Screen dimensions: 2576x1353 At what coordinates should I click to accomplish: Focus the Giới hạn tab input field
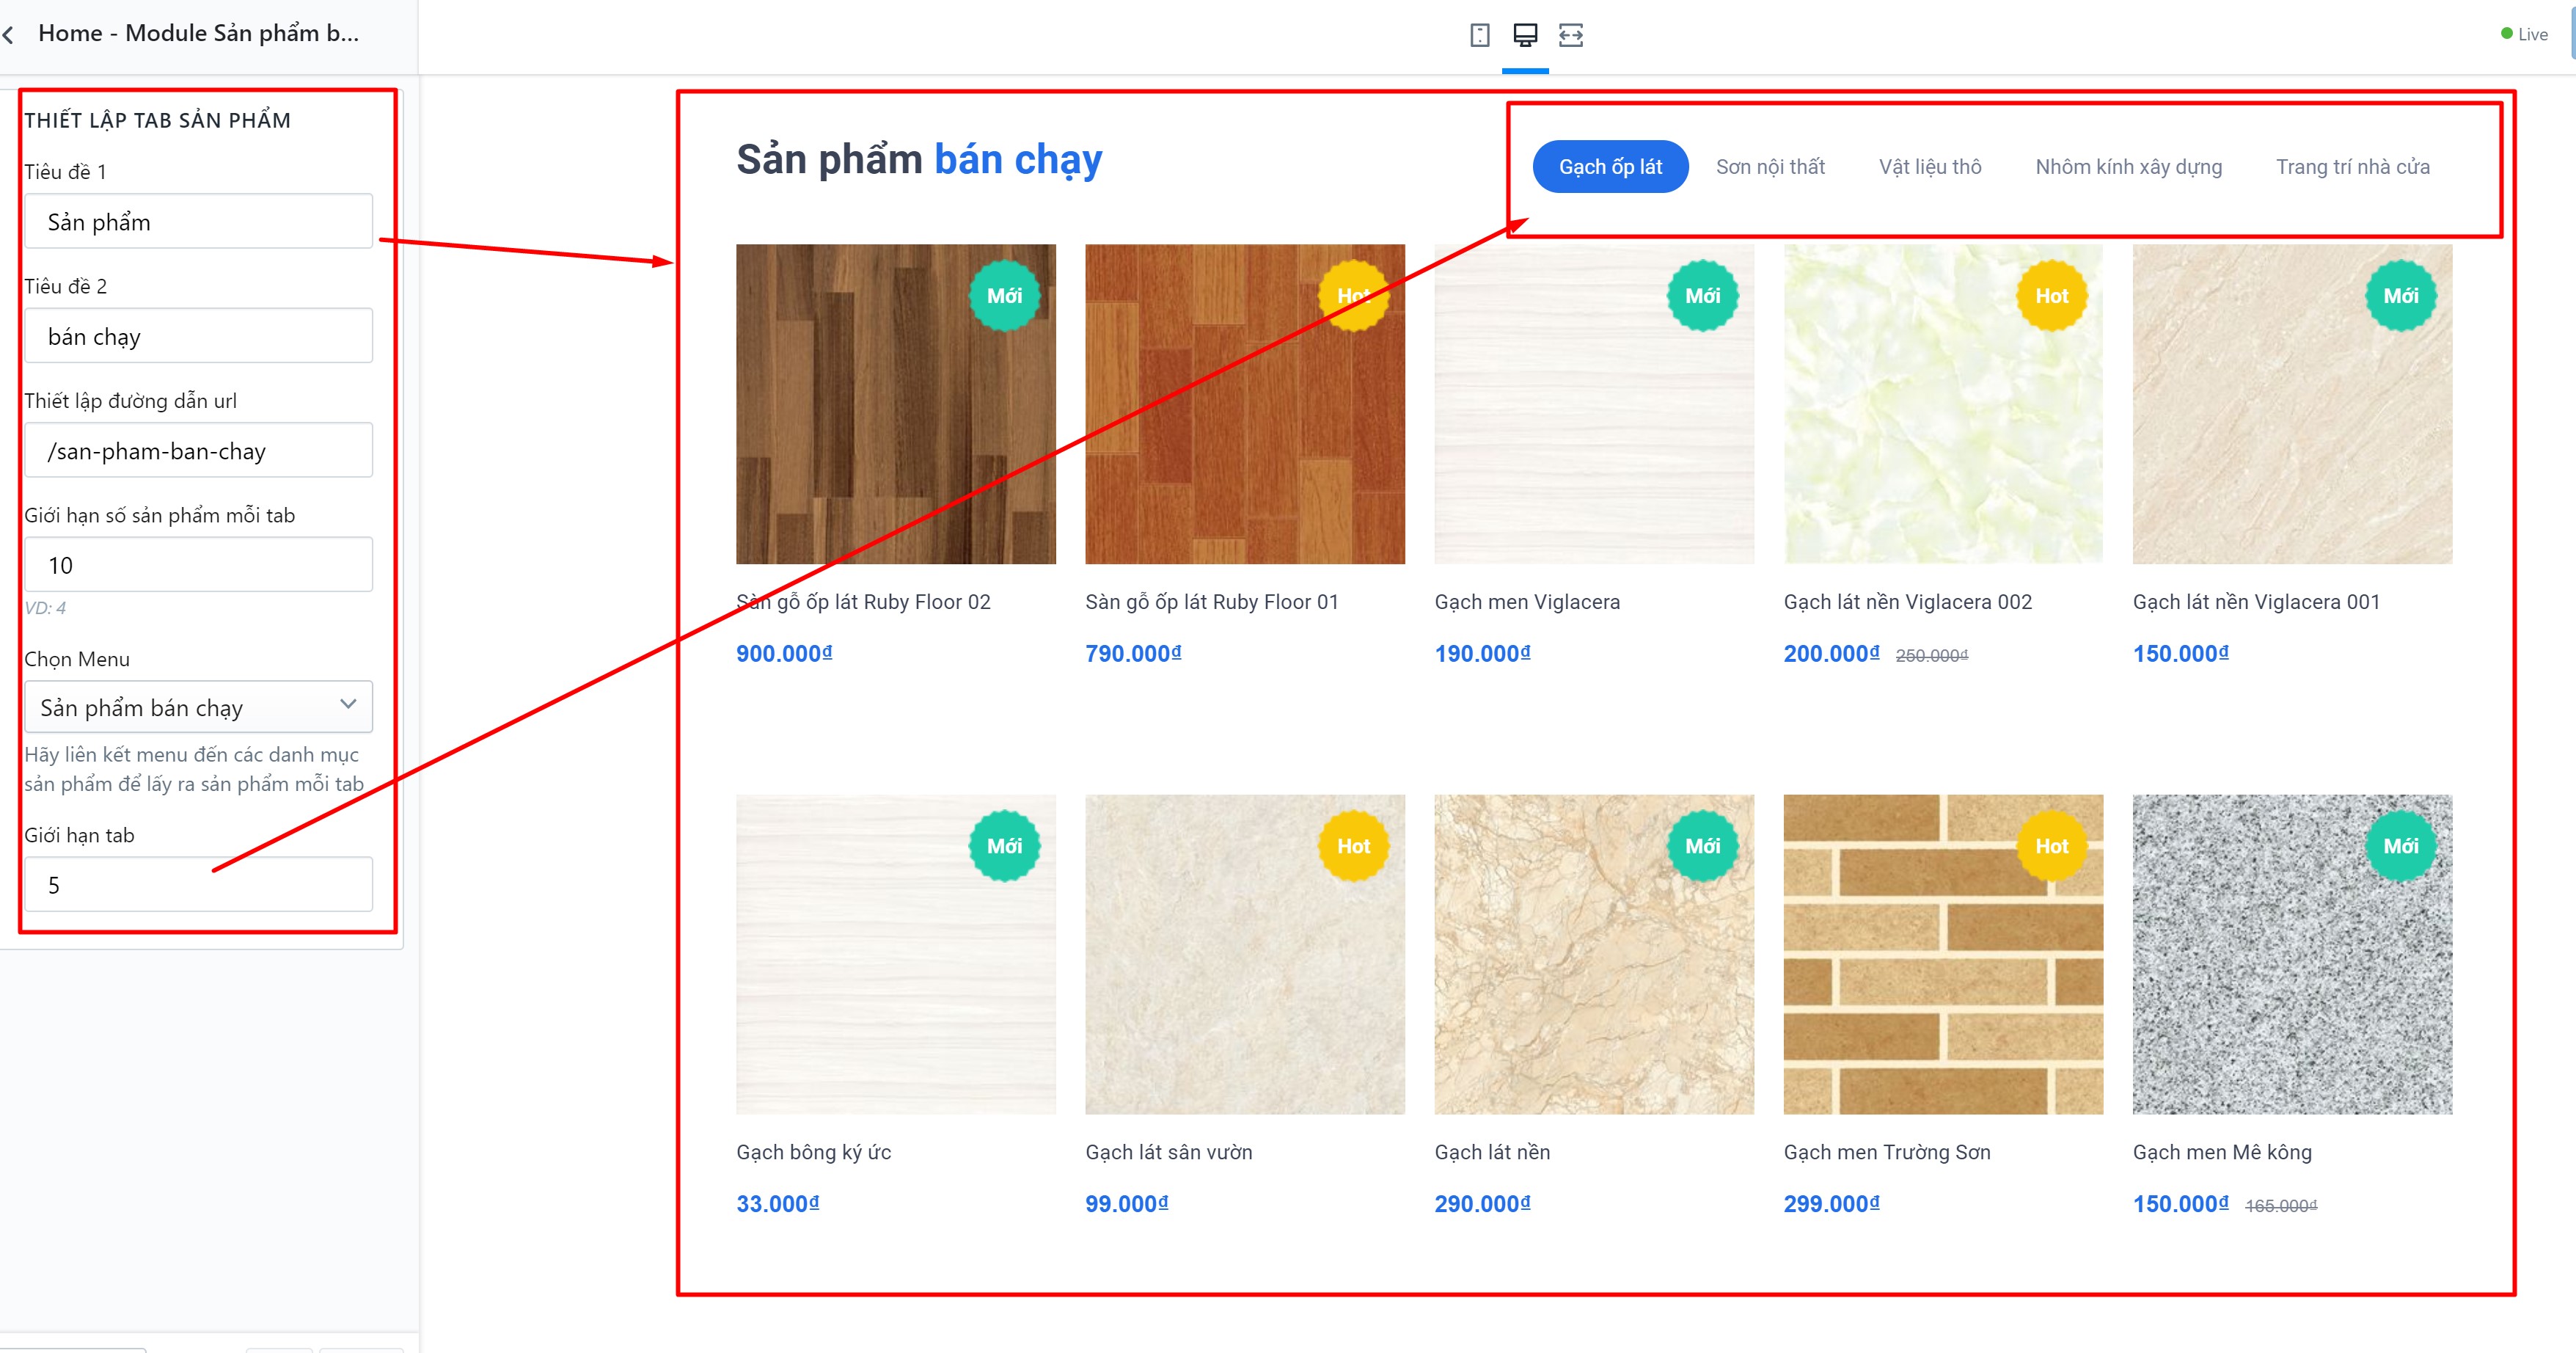coord(199,884)
